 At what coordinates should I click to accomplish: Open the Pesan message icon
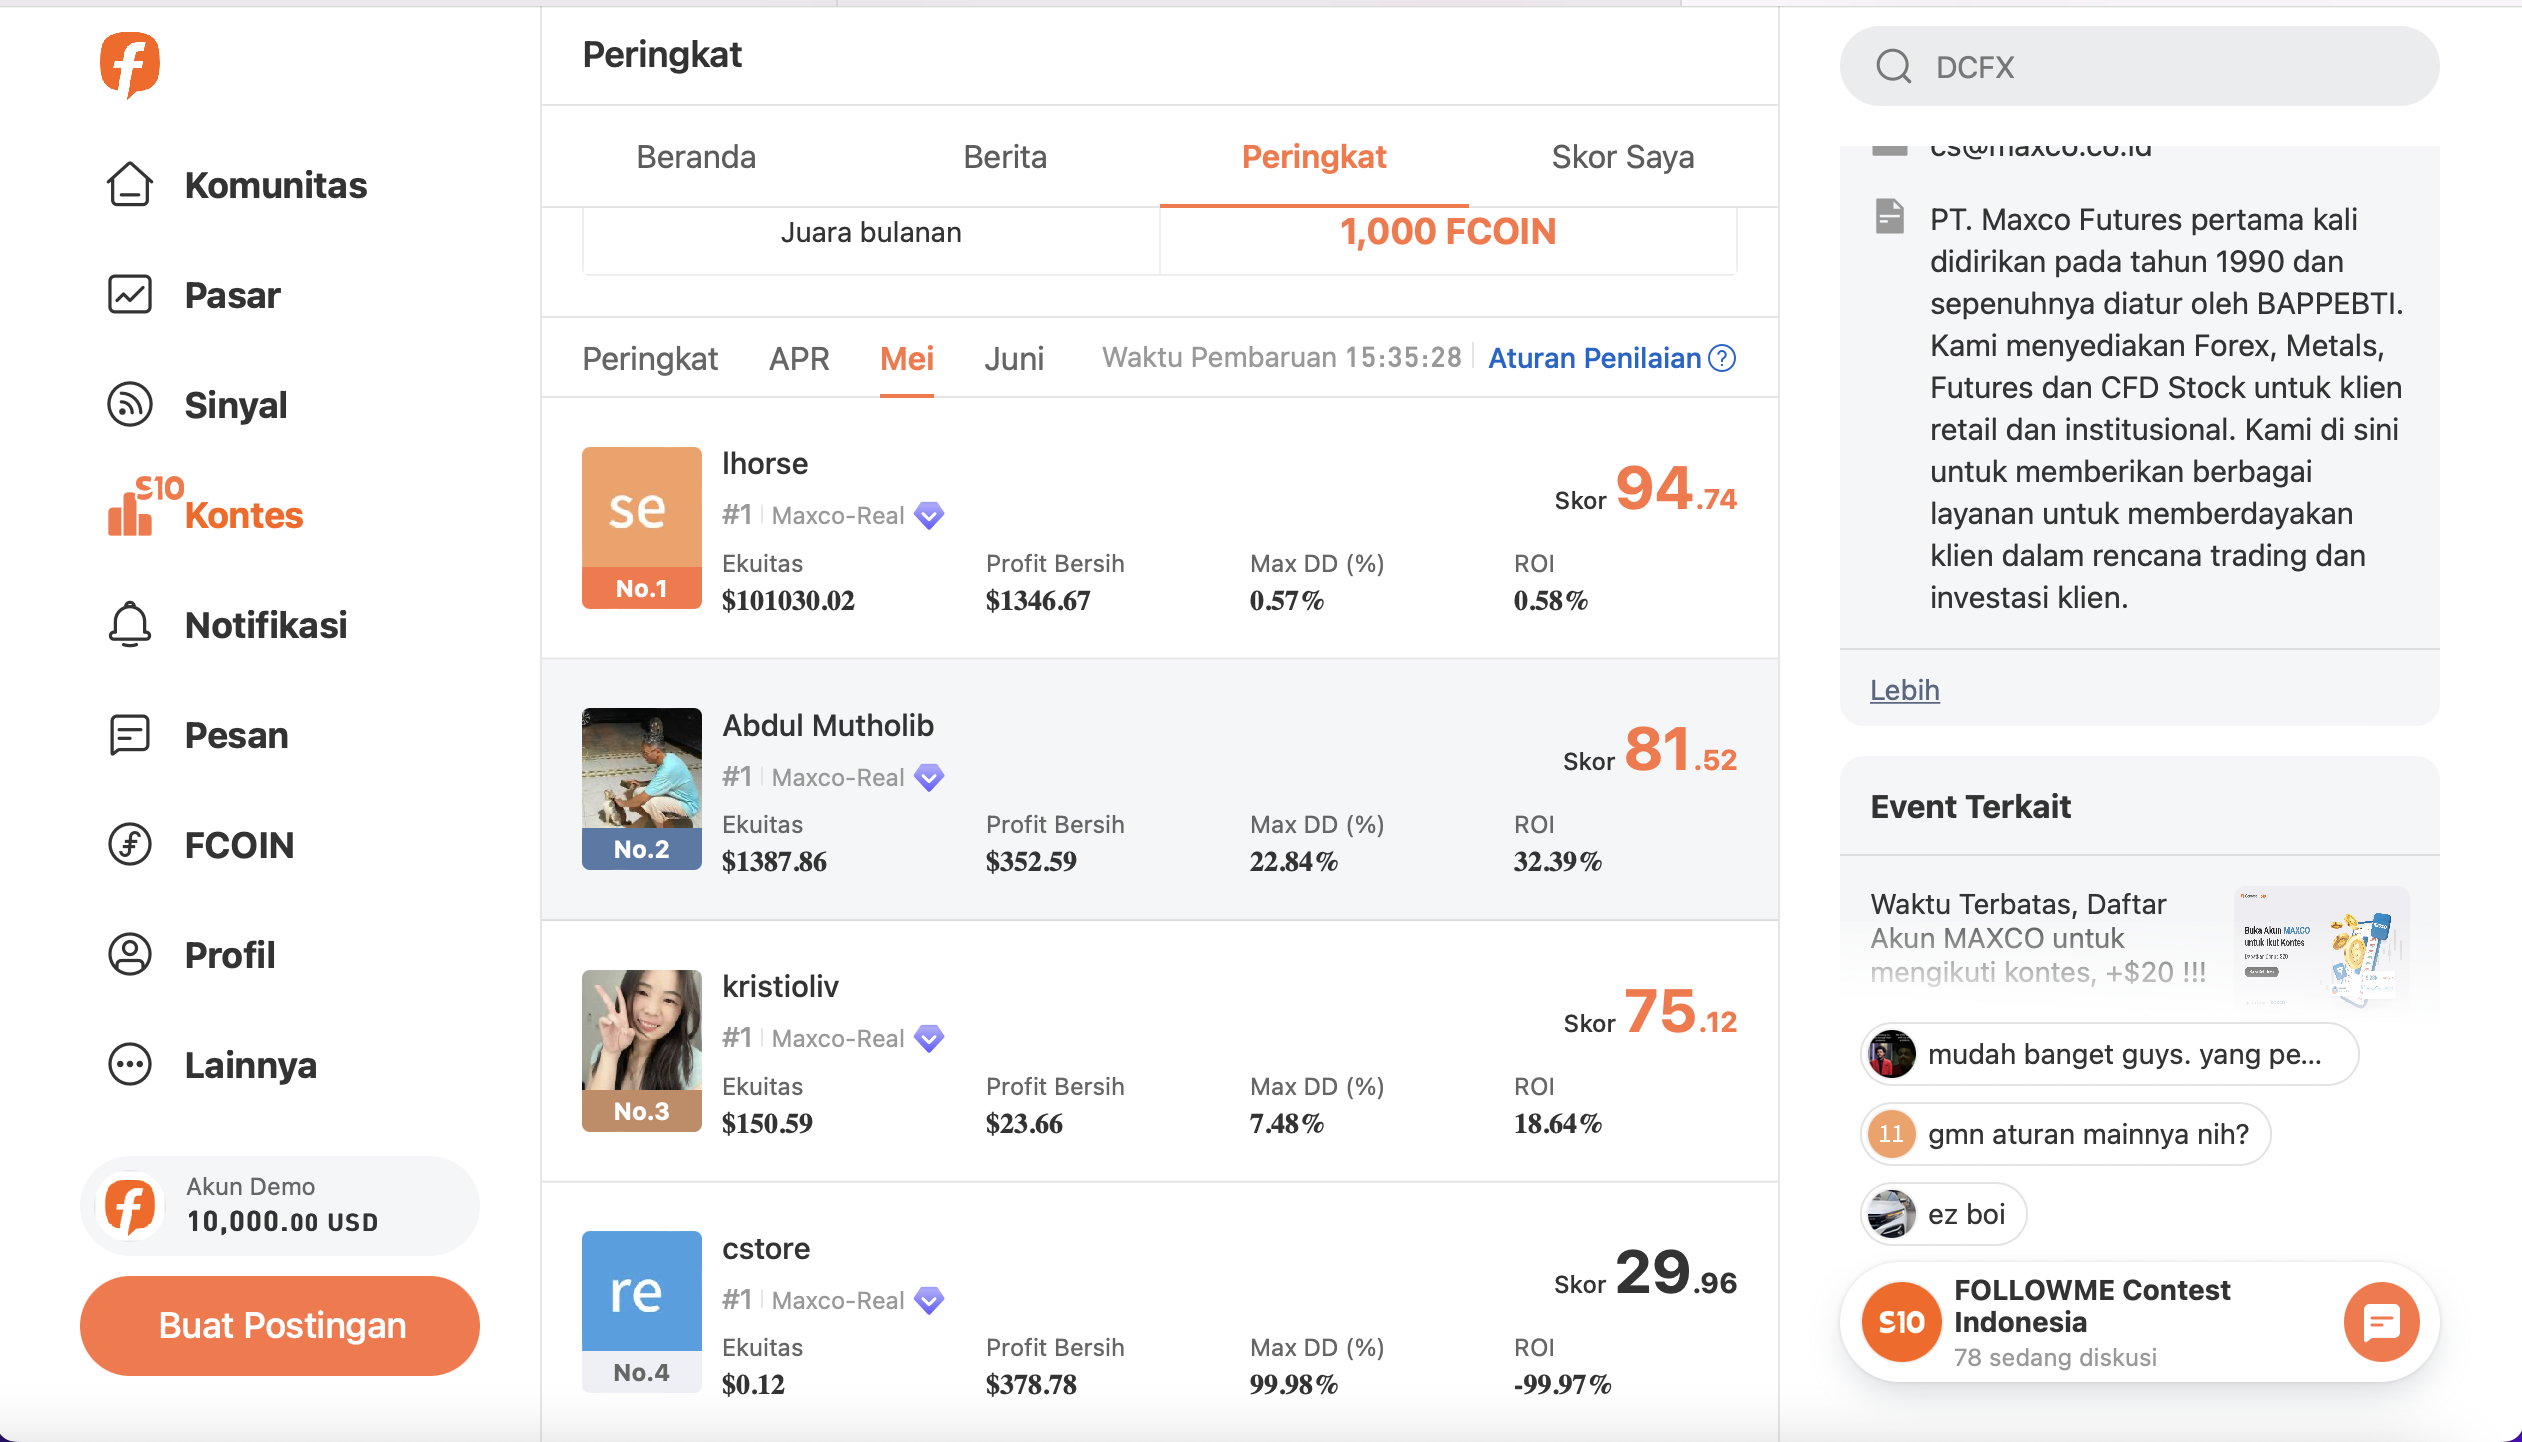click(130, 735)
